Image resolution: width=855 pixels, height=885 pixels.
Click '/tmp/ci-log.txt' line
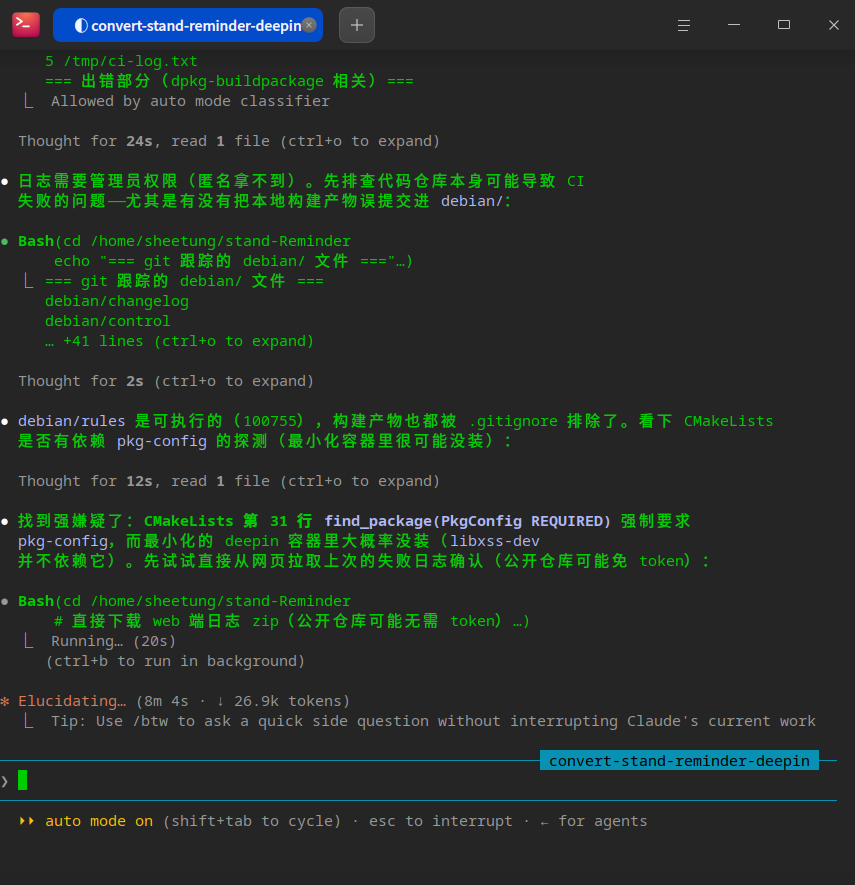click(121, 61)
